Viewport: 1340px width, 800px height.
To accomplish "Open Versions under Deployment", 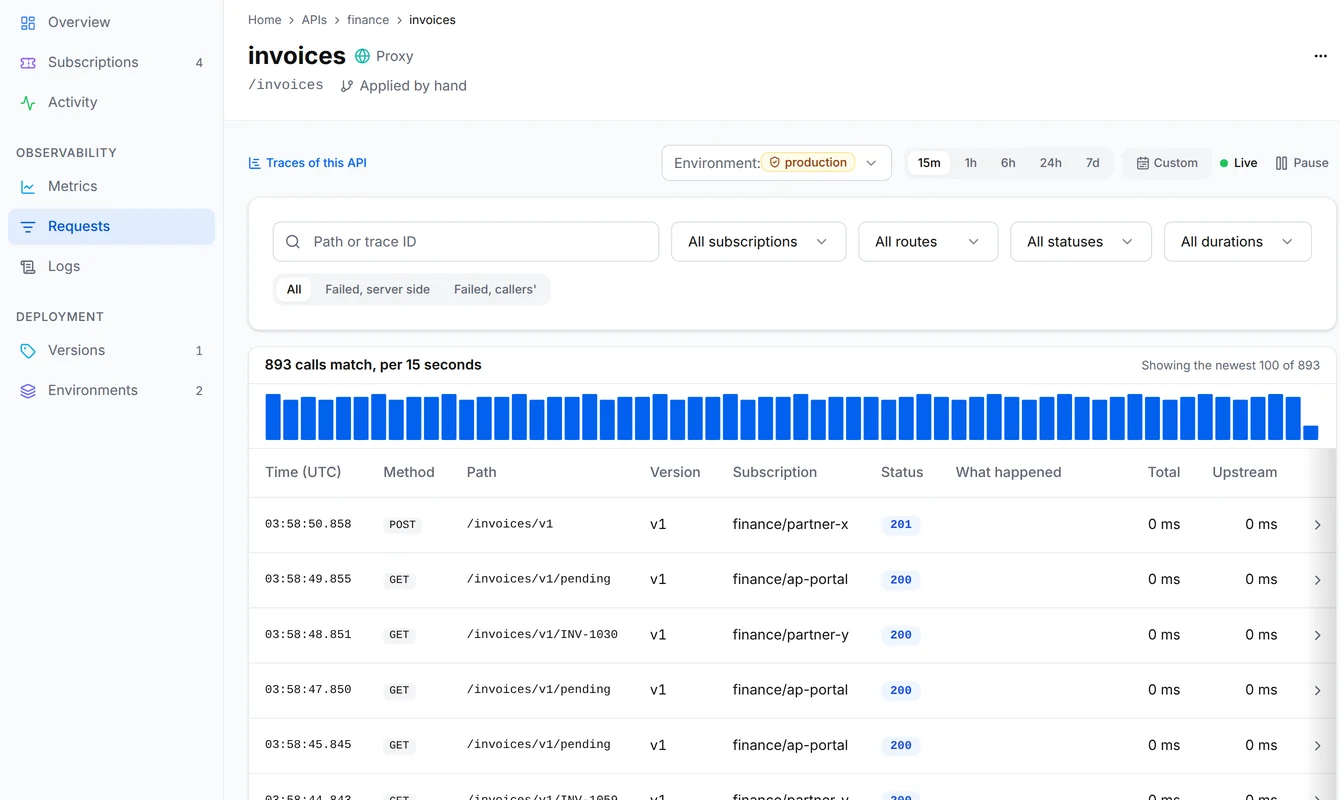I will point(111,350).
